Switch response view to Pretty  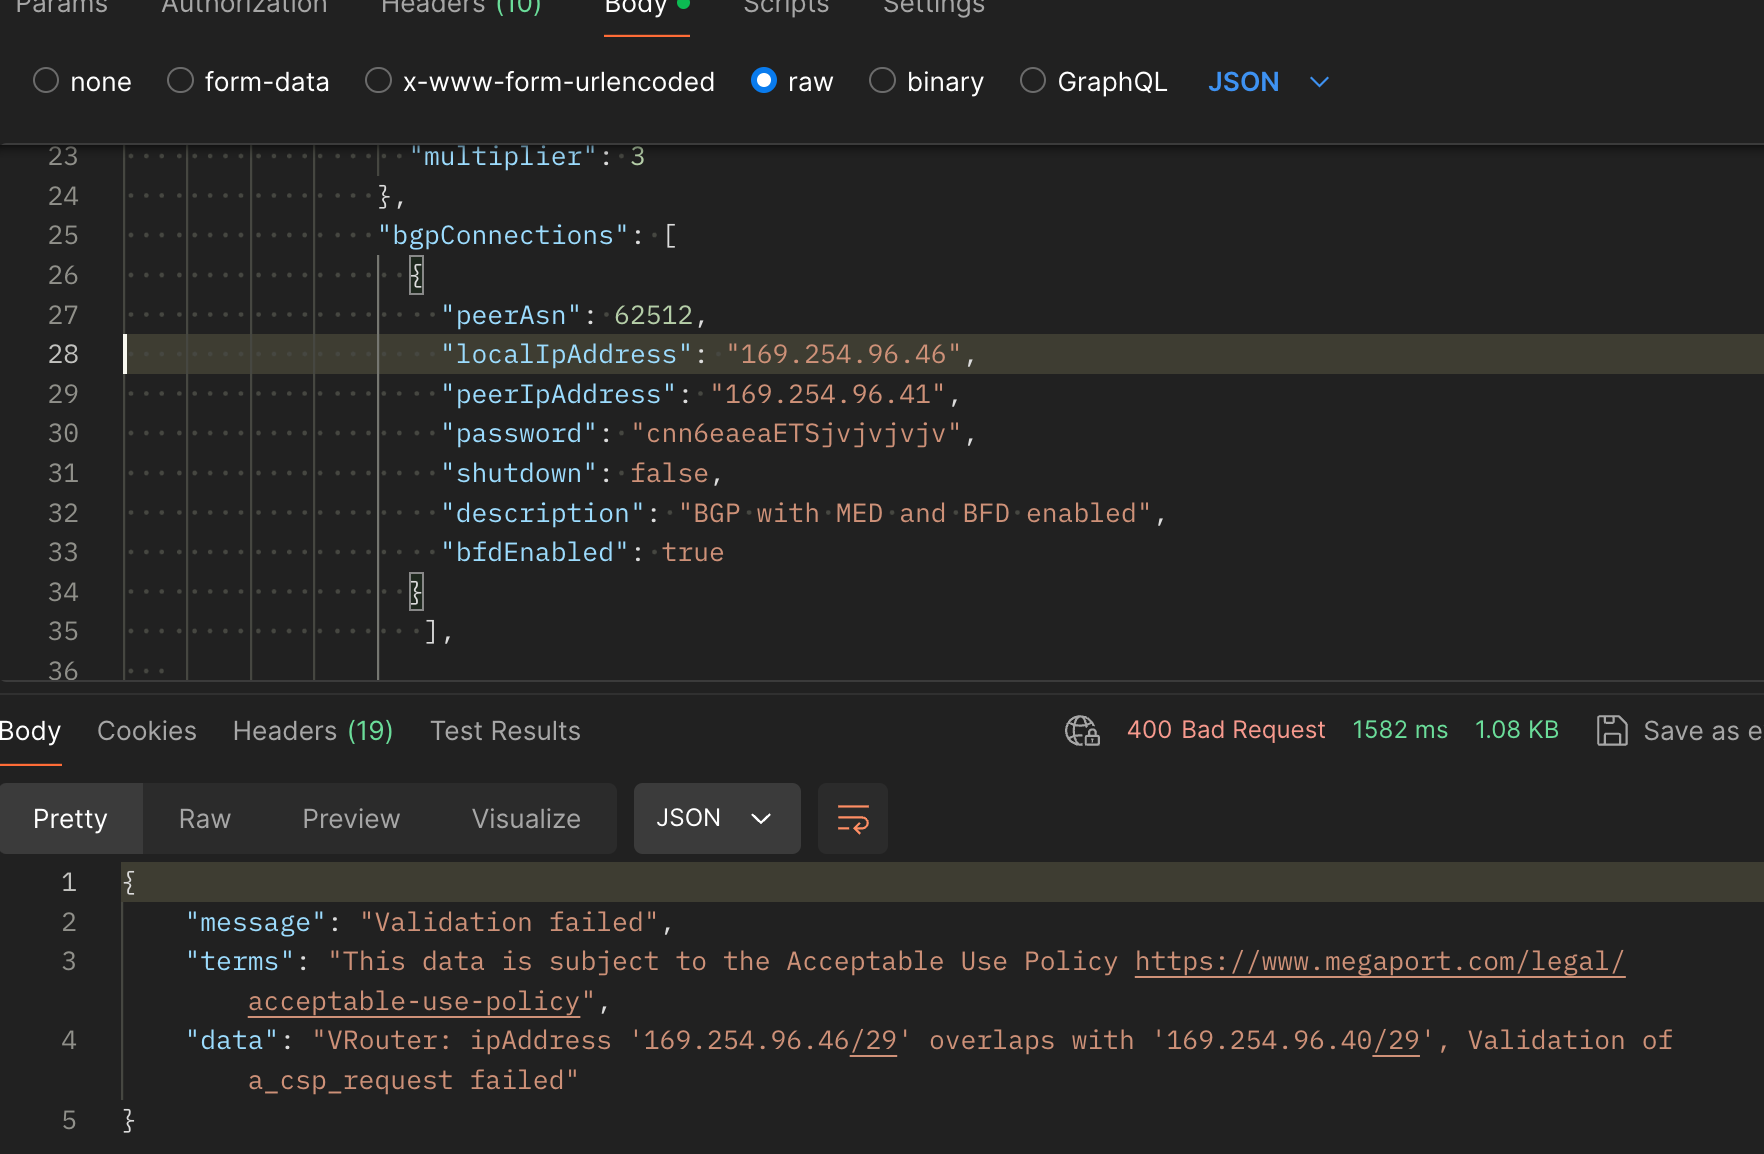coord(70,818)
